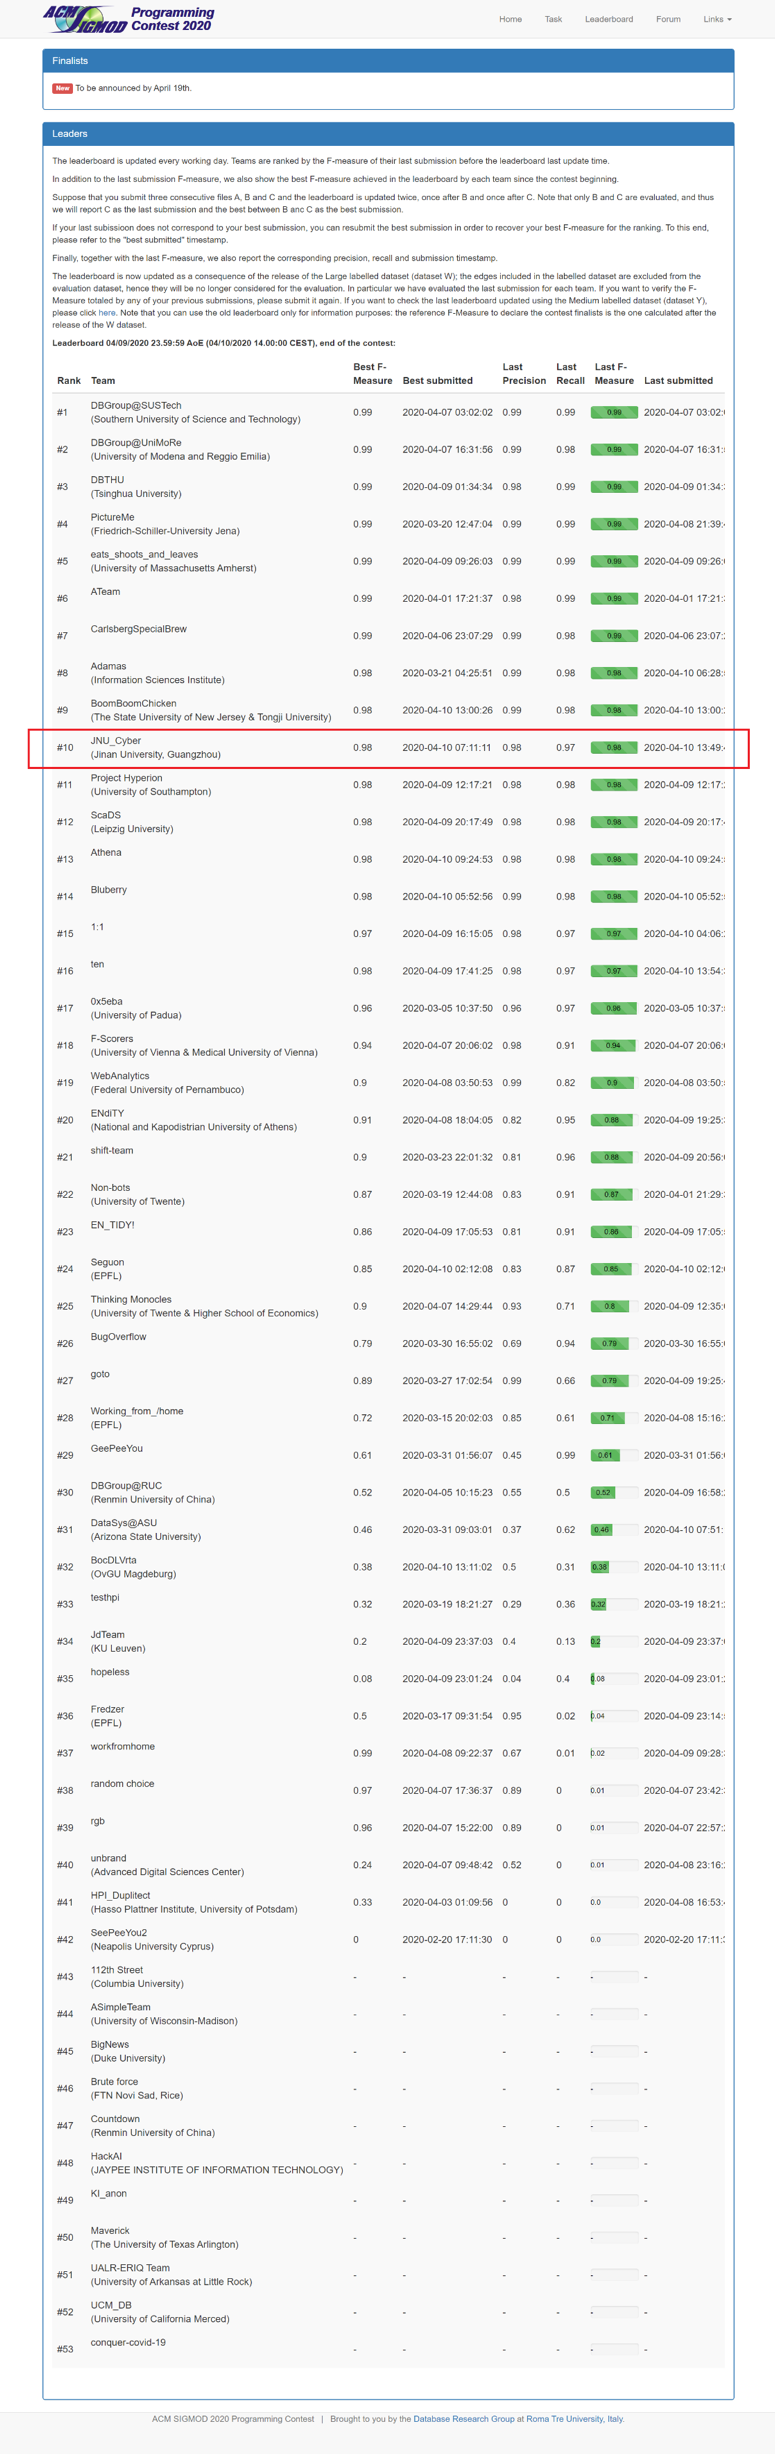
Task: Click the Finalists panel header
Action: pos(388,61)
